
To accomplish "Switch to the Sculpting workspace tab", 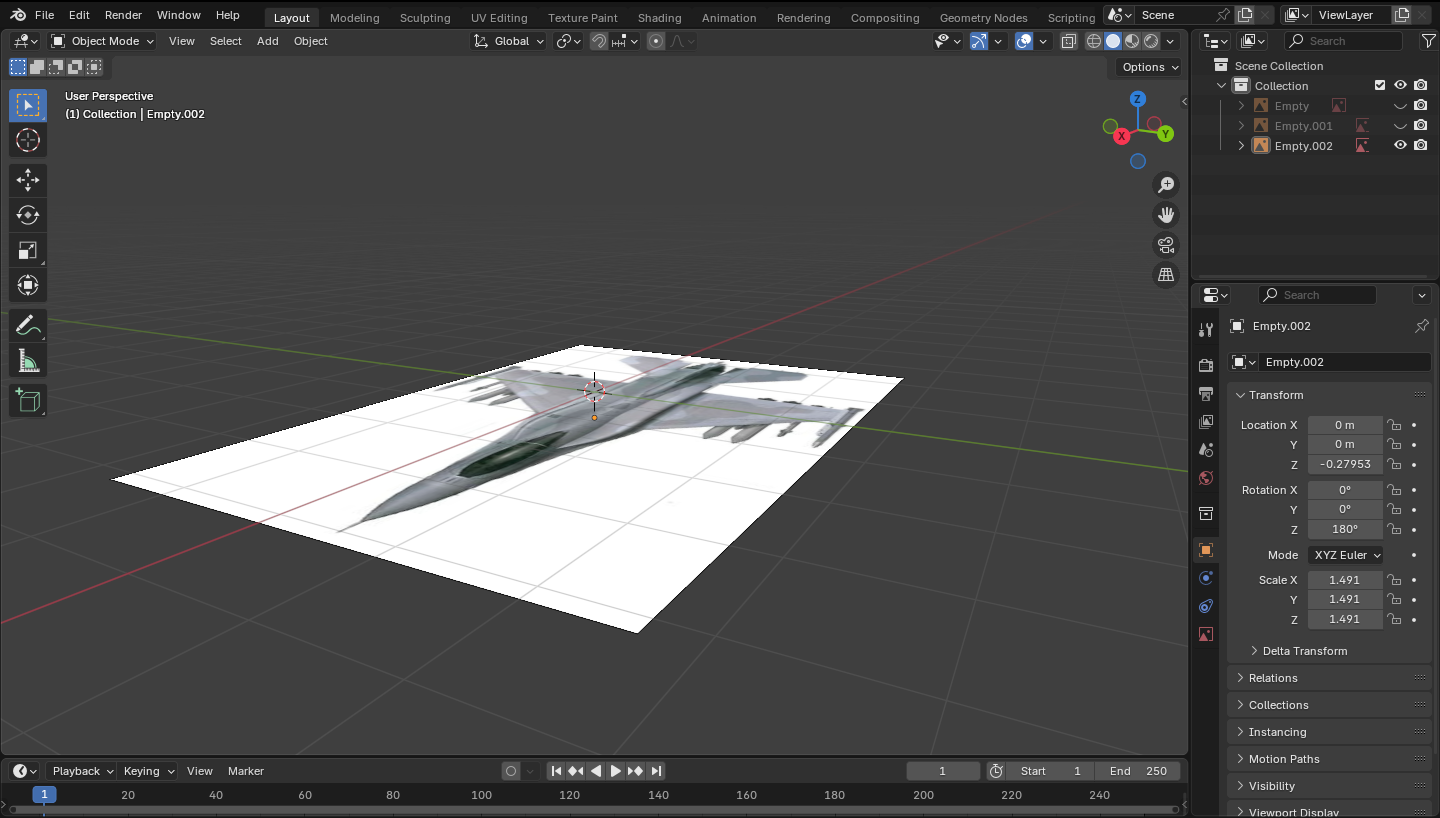I will pos(425,17).
